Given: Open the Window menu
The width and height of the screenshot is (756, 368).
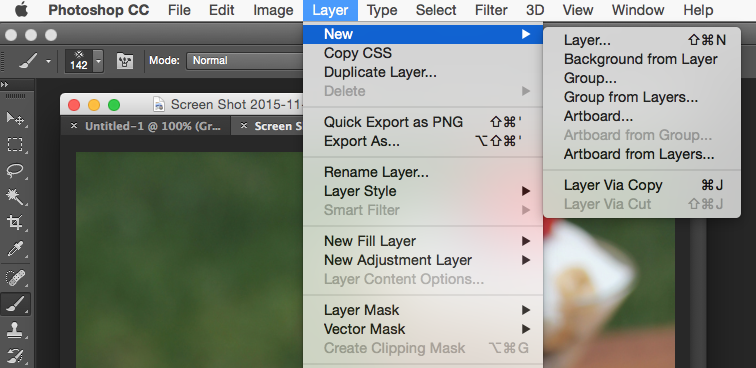Looking at the screenshot, I should [x=638, y=10].
